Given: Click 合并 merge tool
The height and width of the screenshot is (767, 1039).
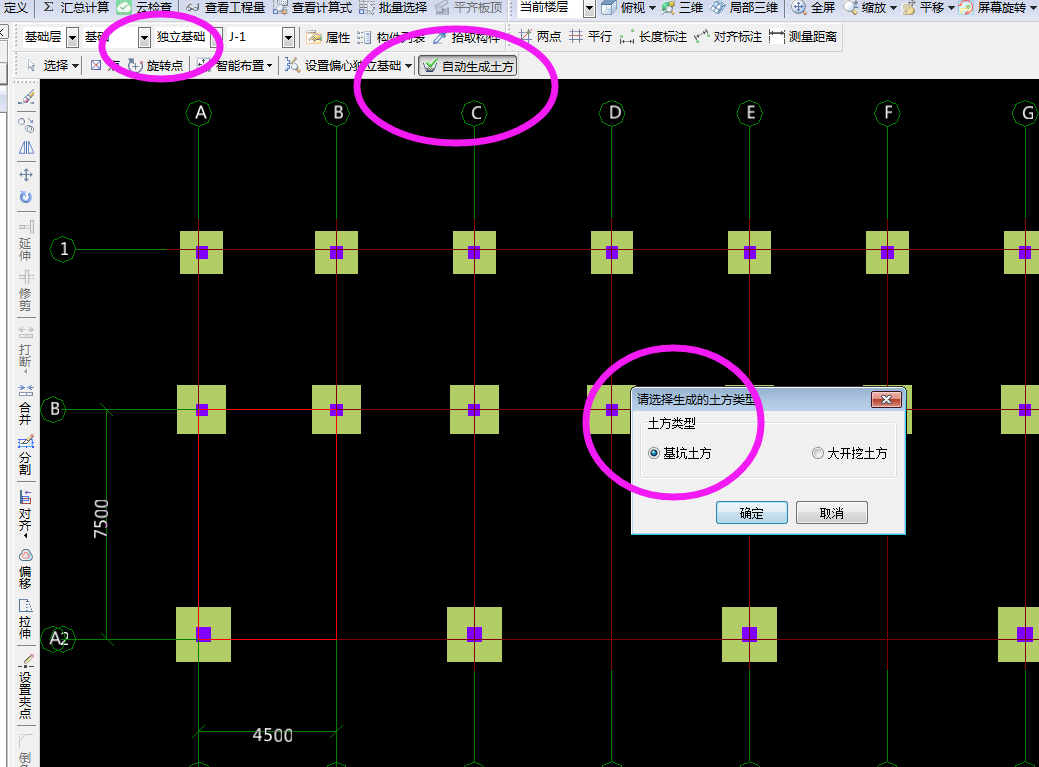Looking at the screenshot, I should 25,404.
